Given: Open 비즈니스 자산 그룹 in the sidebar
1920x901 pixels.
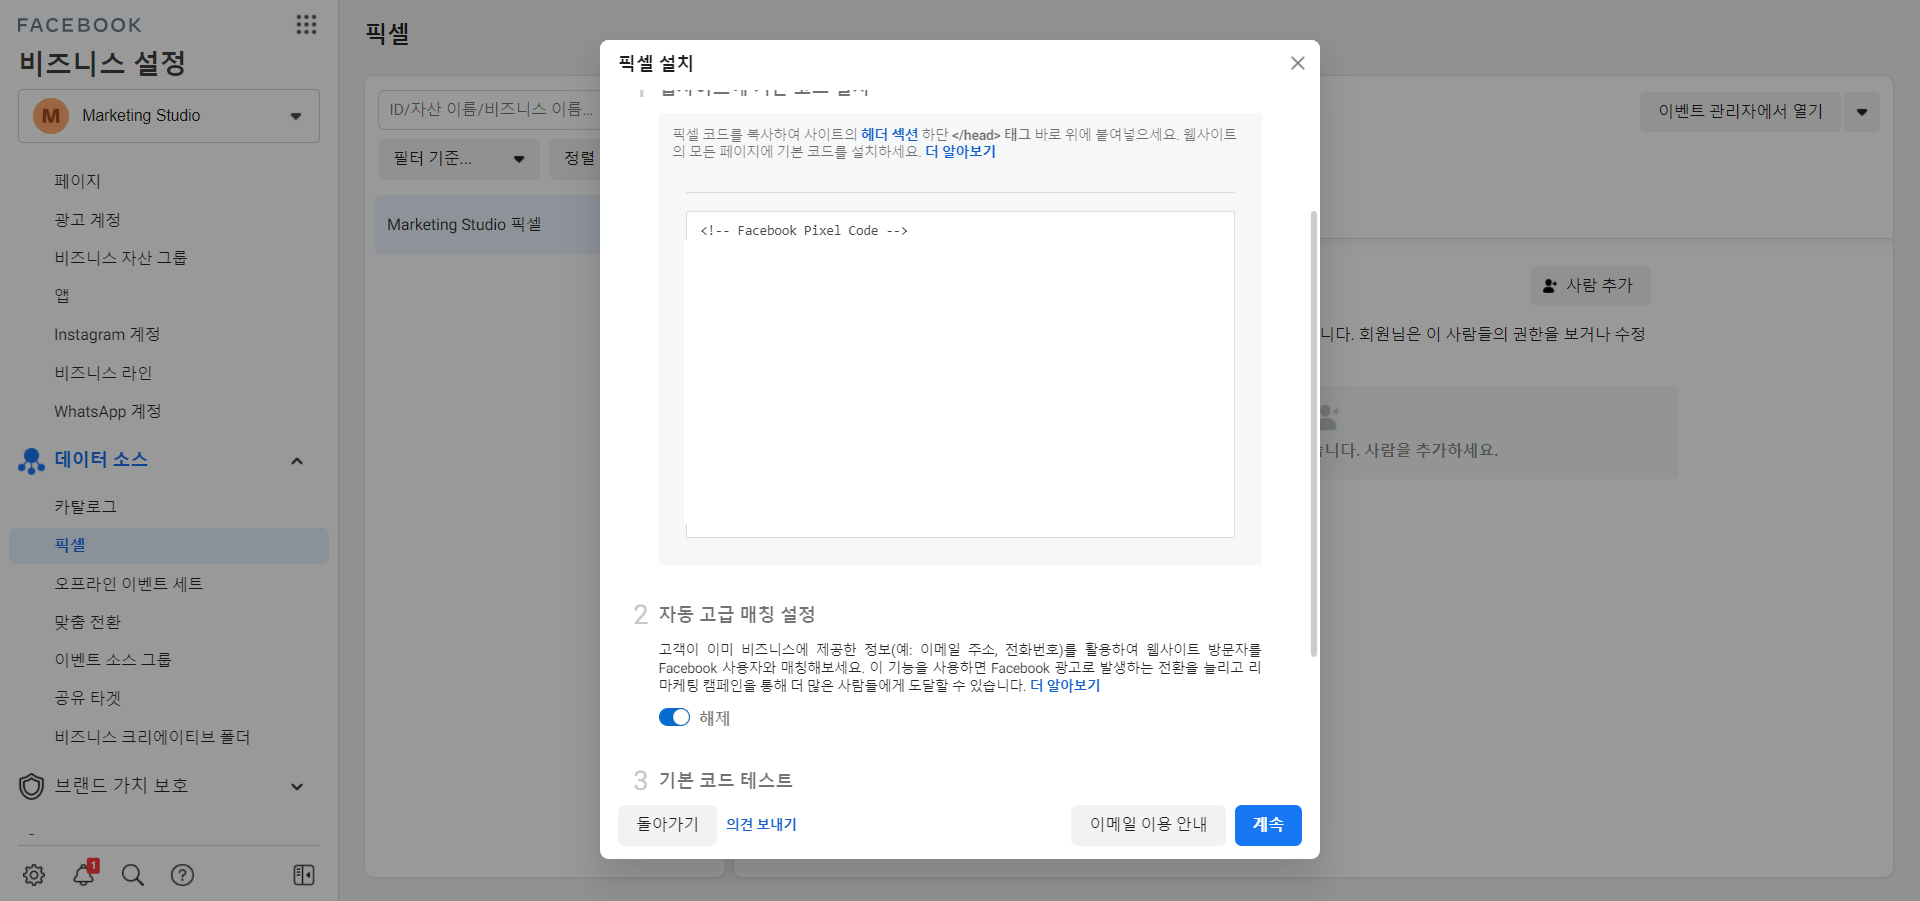Looking at the screenshot, I should [121, 258].
